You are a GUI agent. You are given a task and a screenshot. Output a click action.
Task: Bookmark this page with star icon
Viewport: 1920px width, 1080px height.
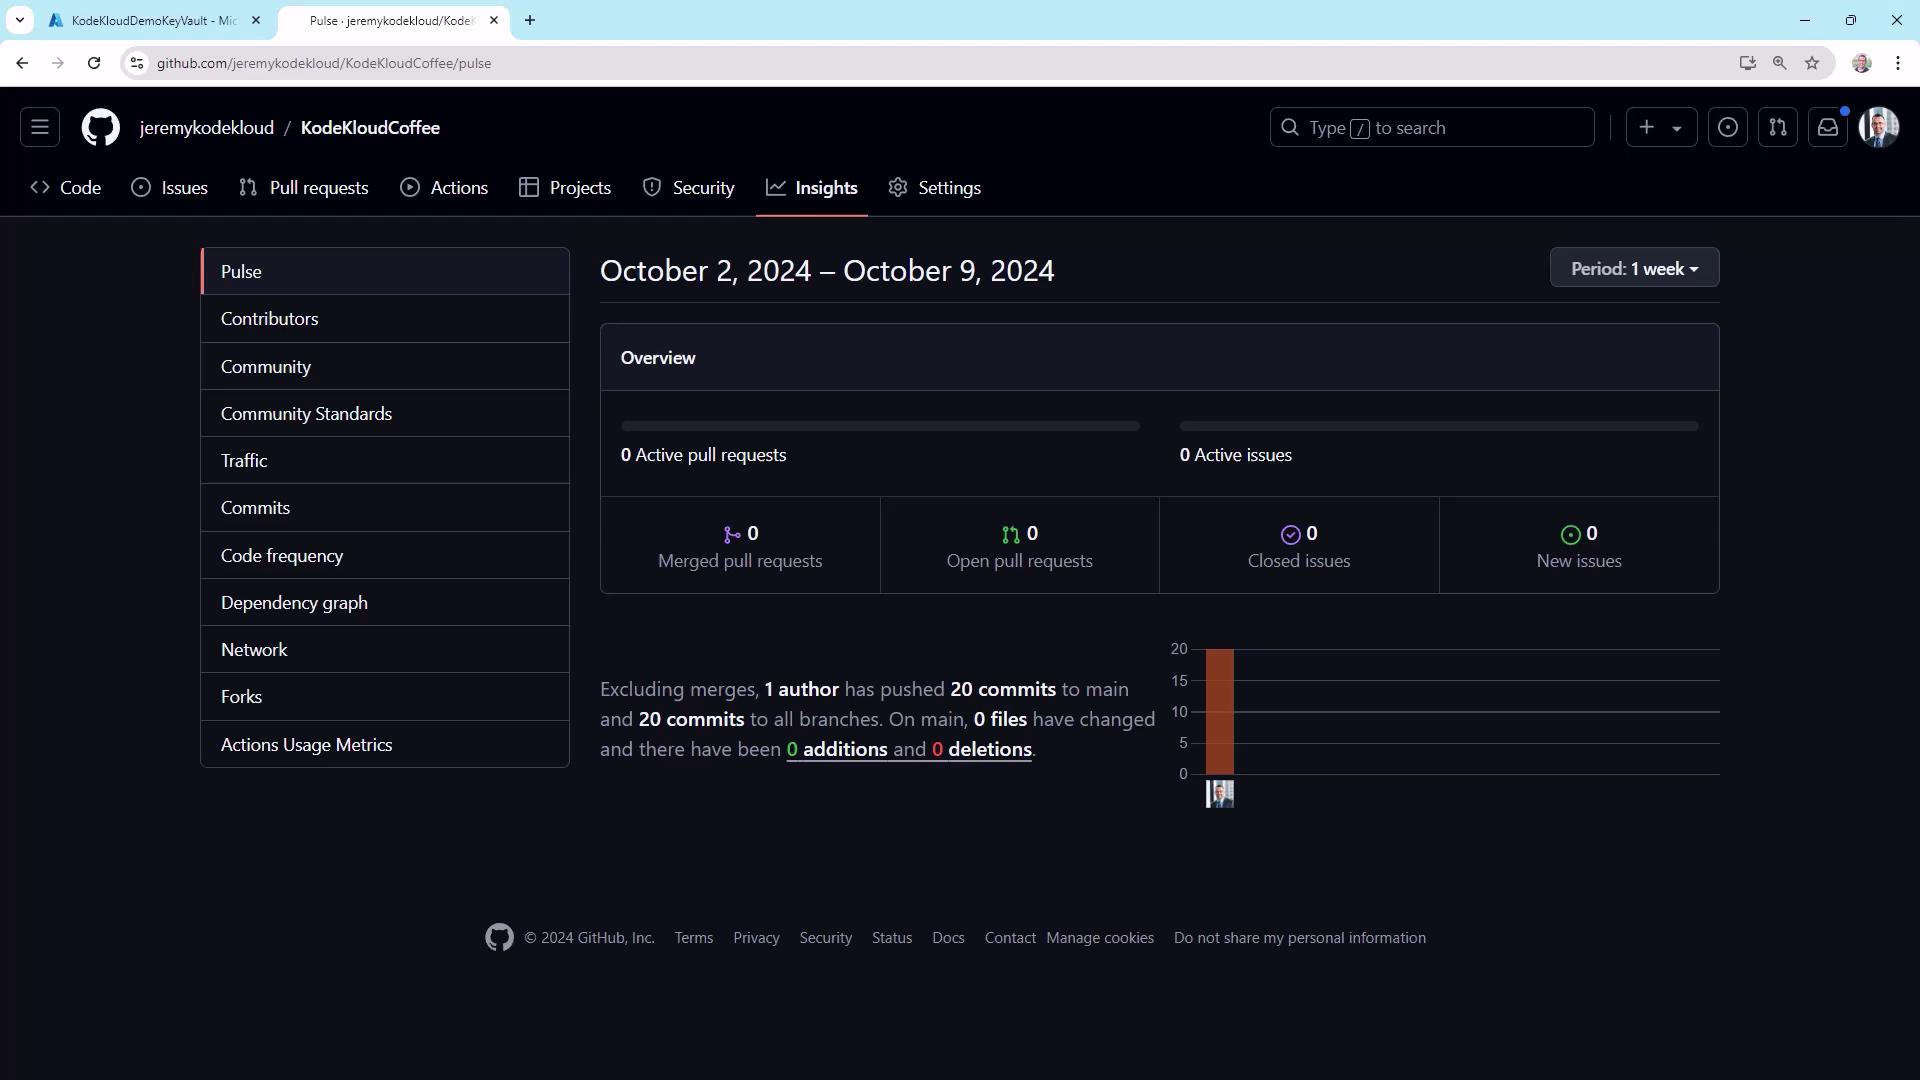(x=1812, y=63)
